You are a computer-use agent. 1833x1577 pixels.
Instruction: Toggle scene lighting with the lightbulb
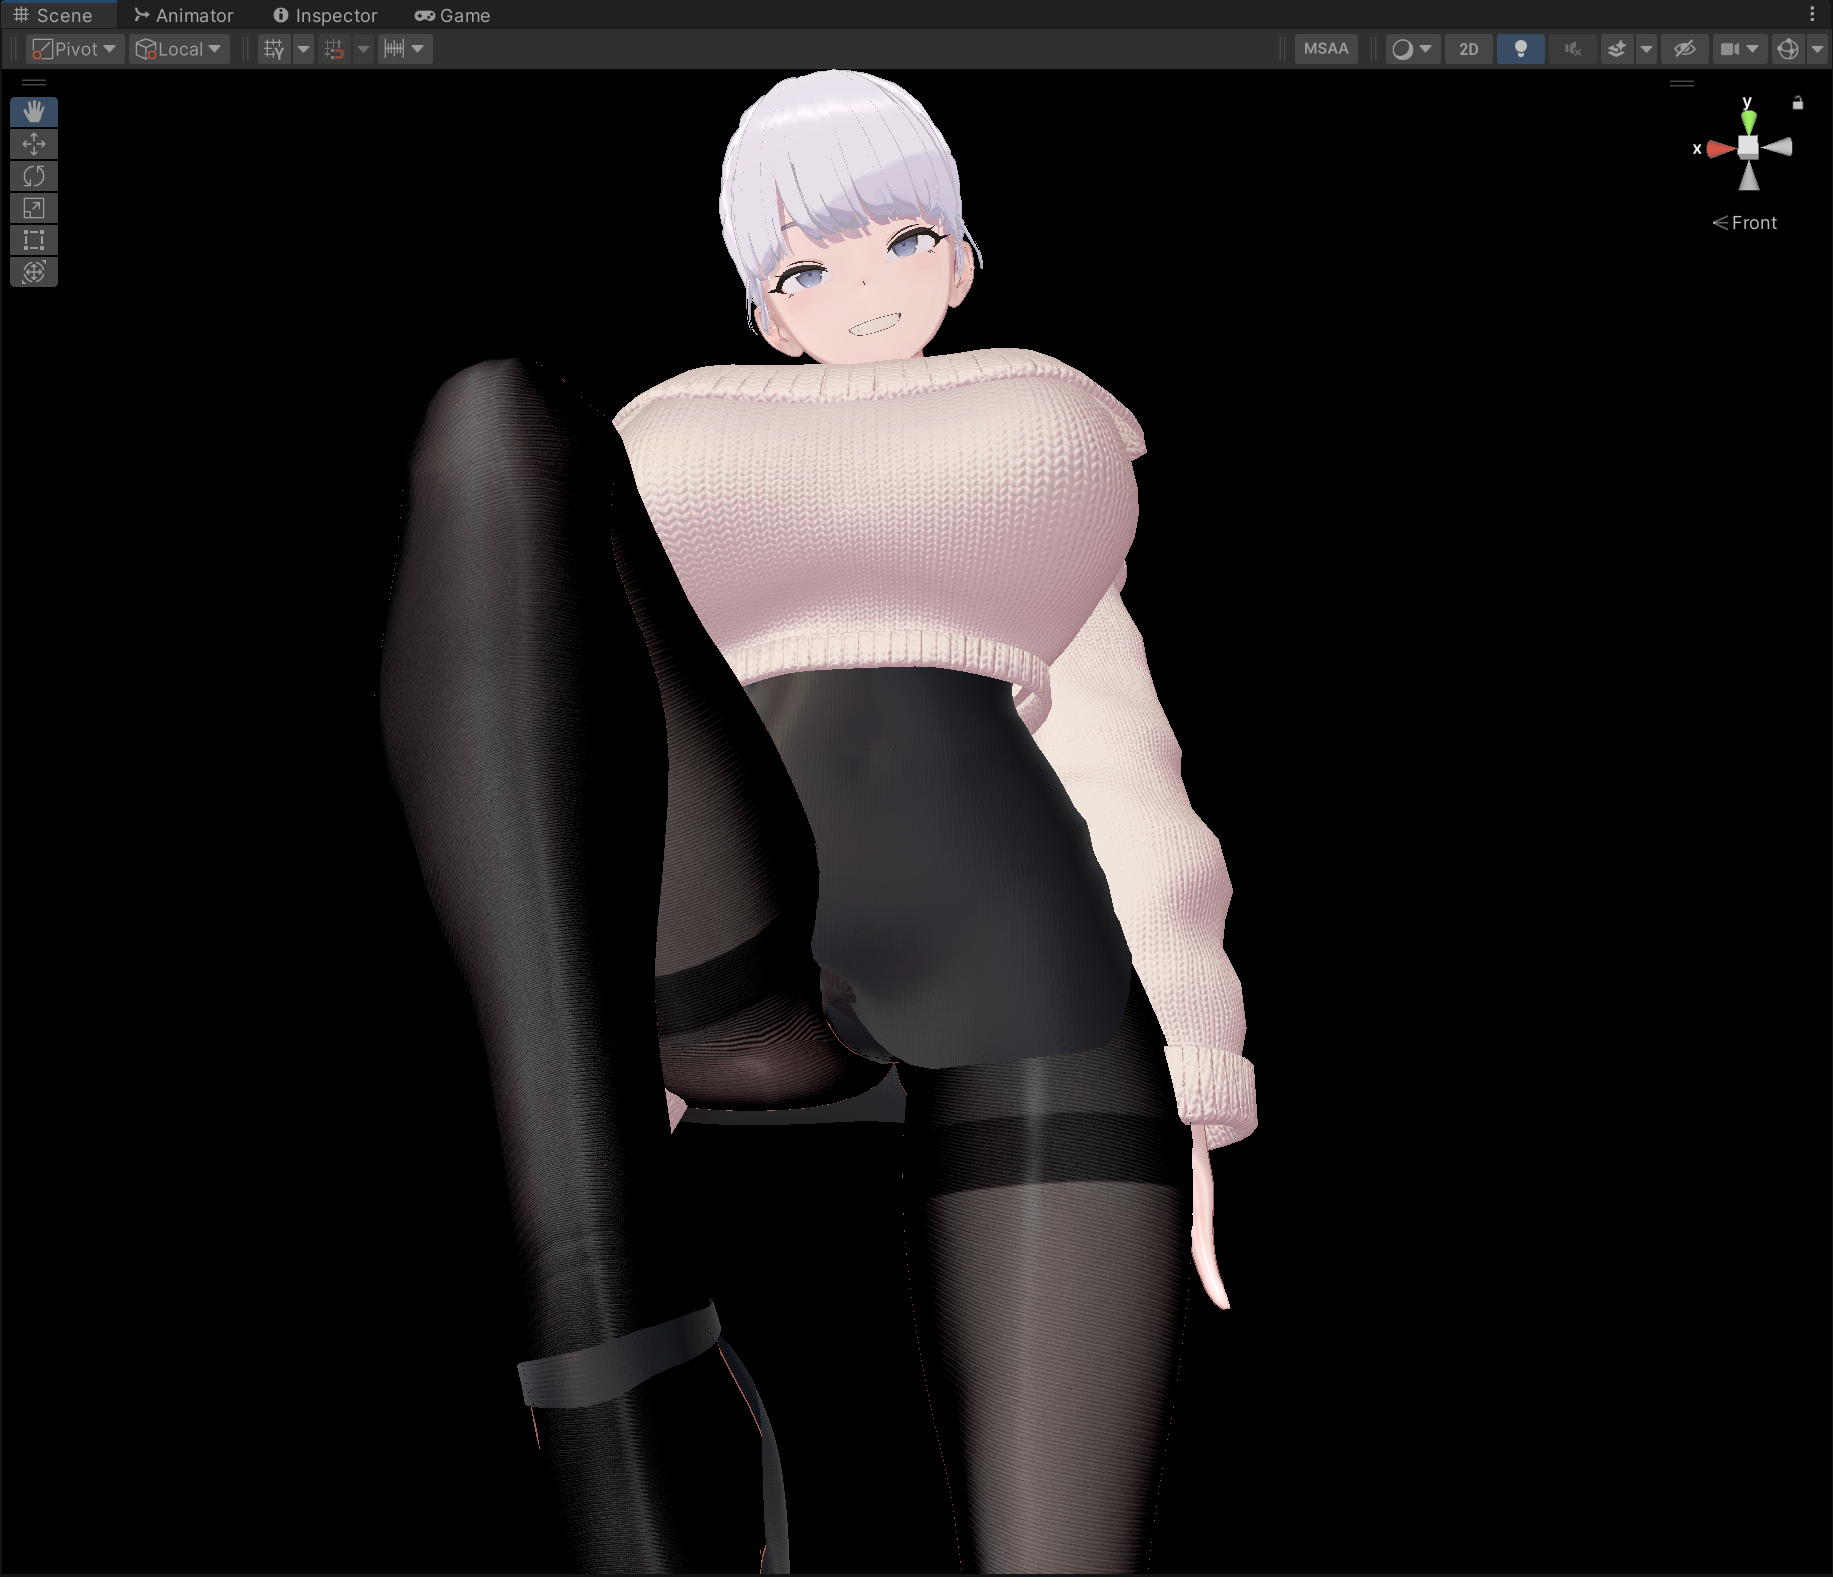[1521, 49]
